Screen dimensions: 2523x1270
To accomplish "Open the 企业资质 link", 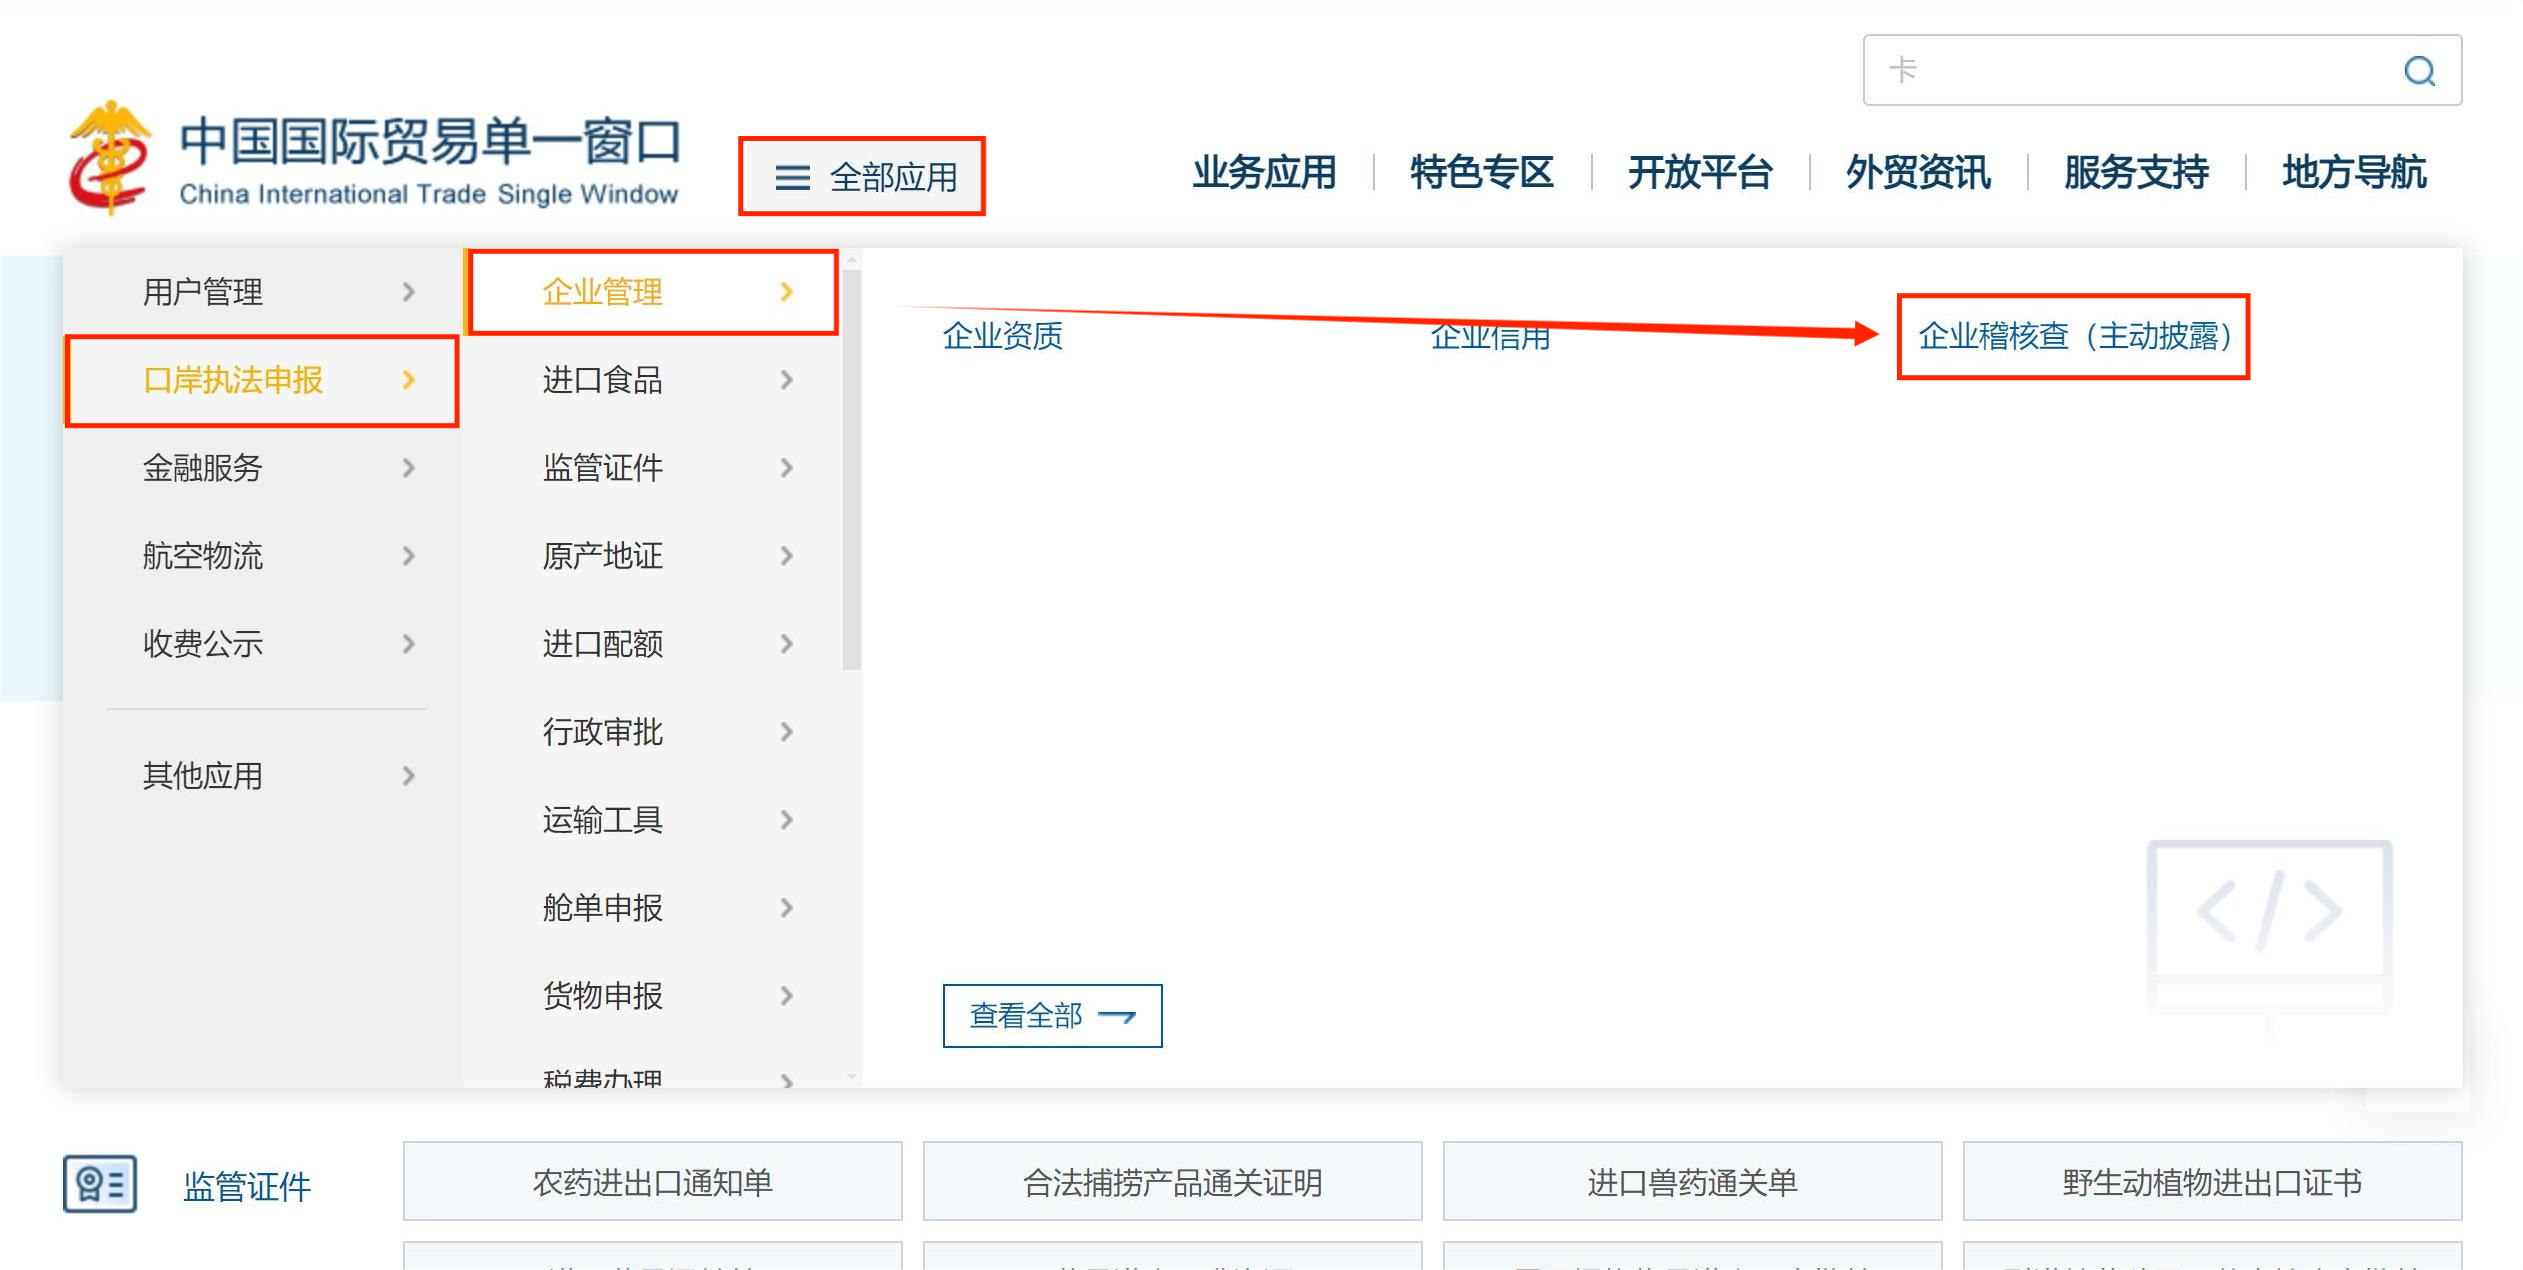I will 1002,336.
